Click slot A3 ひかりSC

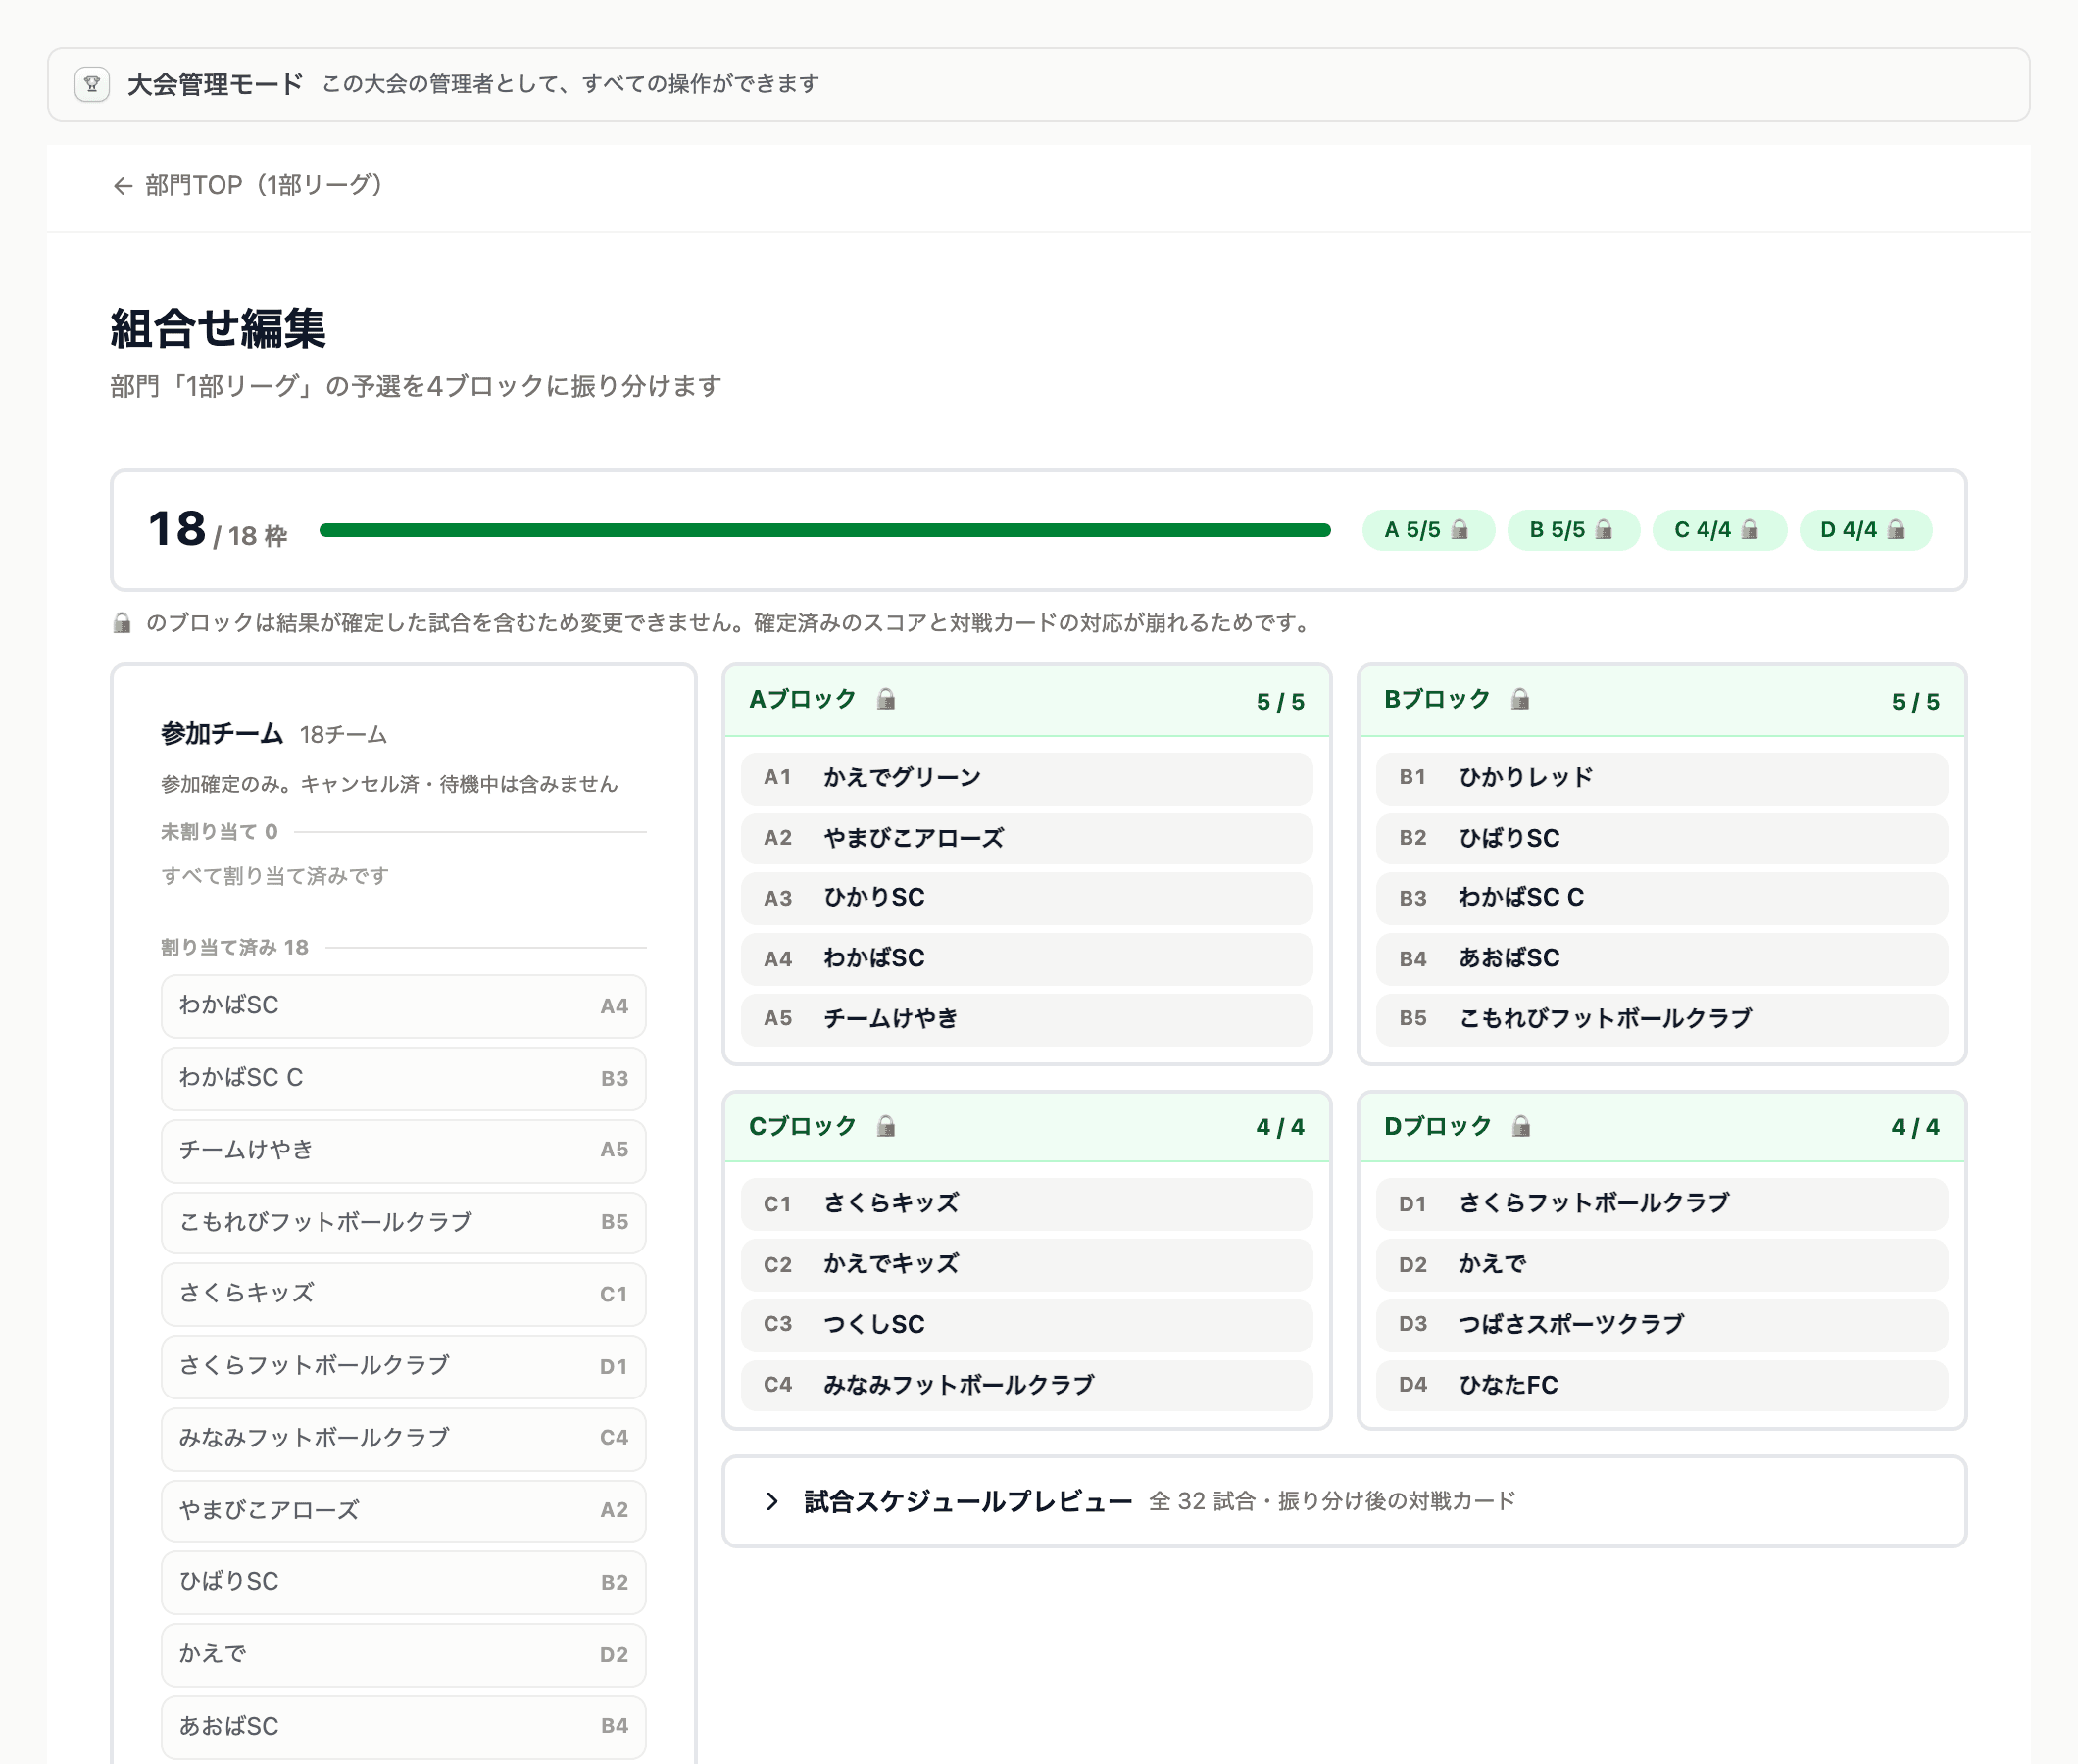(1026, 898)
